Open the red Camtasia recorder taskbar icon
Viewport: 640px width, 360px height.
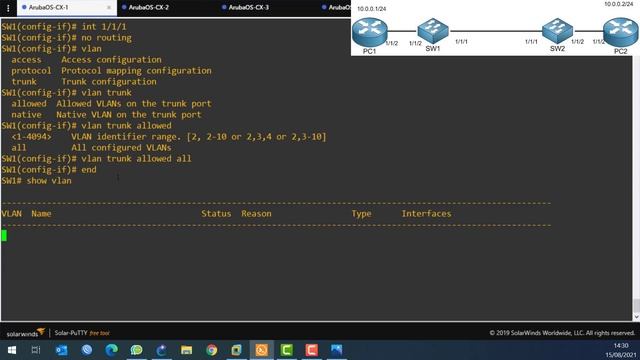(x=312, y=350)
